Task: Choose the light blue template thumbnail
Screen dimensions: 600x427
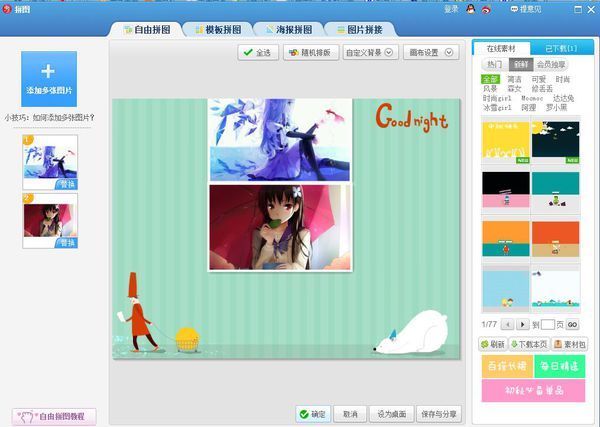Action: pyautogui.click(x=505, y=289)
